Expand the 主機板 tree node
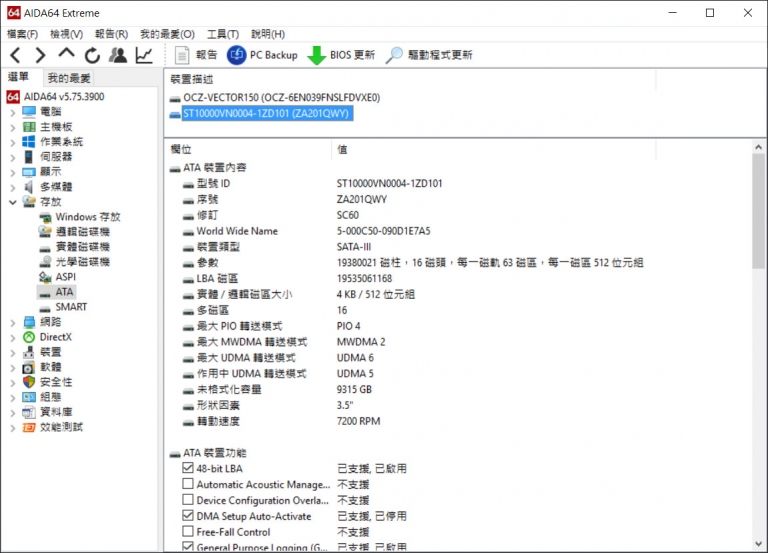The width and height of the screenshot is (768, 553). point(13,127)
